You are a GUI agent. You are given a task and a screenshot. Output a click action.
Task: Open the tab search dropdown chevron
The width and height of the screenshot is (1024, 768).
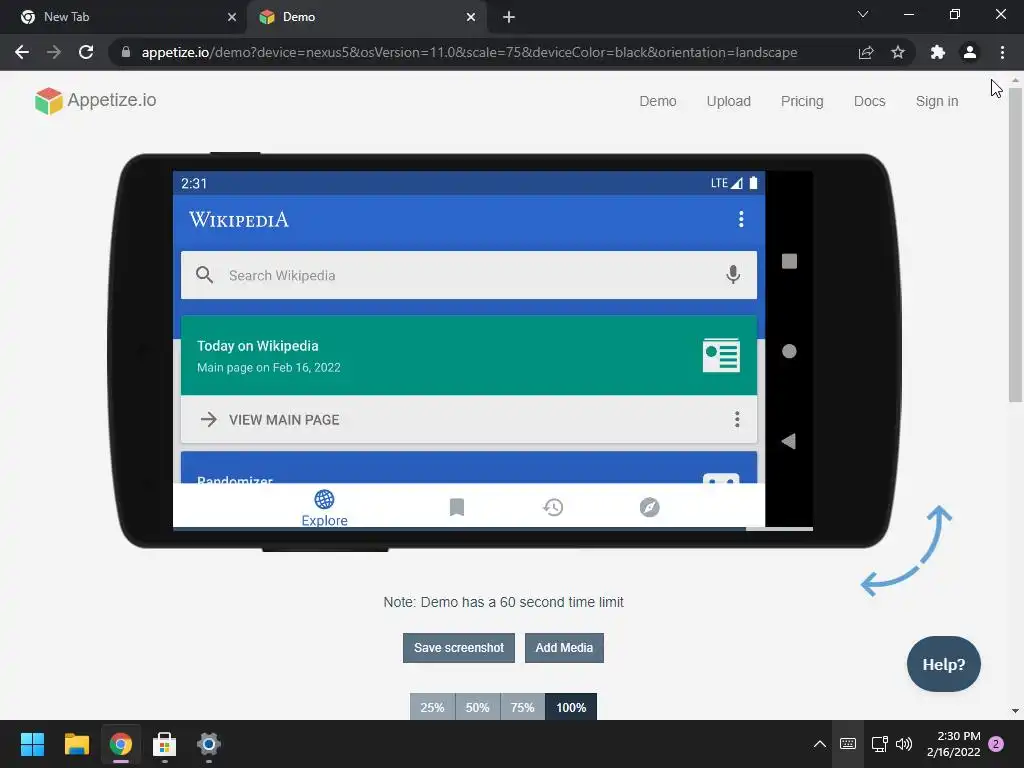(x=863, y=14)
